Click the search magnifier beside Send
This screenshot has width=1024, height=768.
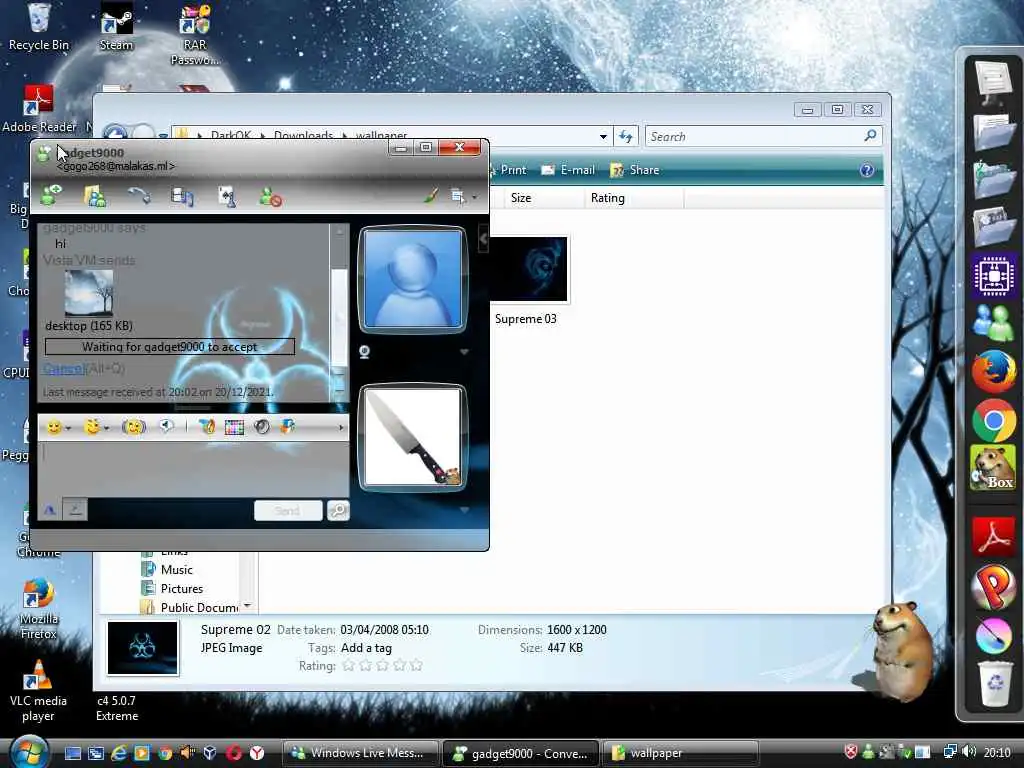[x=338, y=511]
